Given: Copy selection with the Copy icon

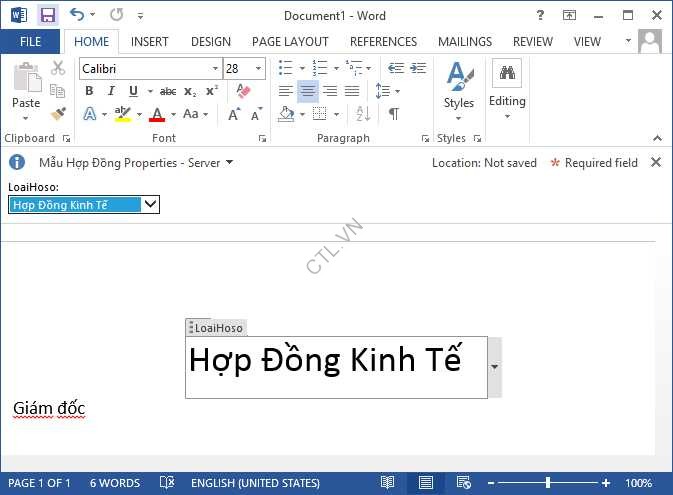Looking at the screenshot, I should pos(57,91).
